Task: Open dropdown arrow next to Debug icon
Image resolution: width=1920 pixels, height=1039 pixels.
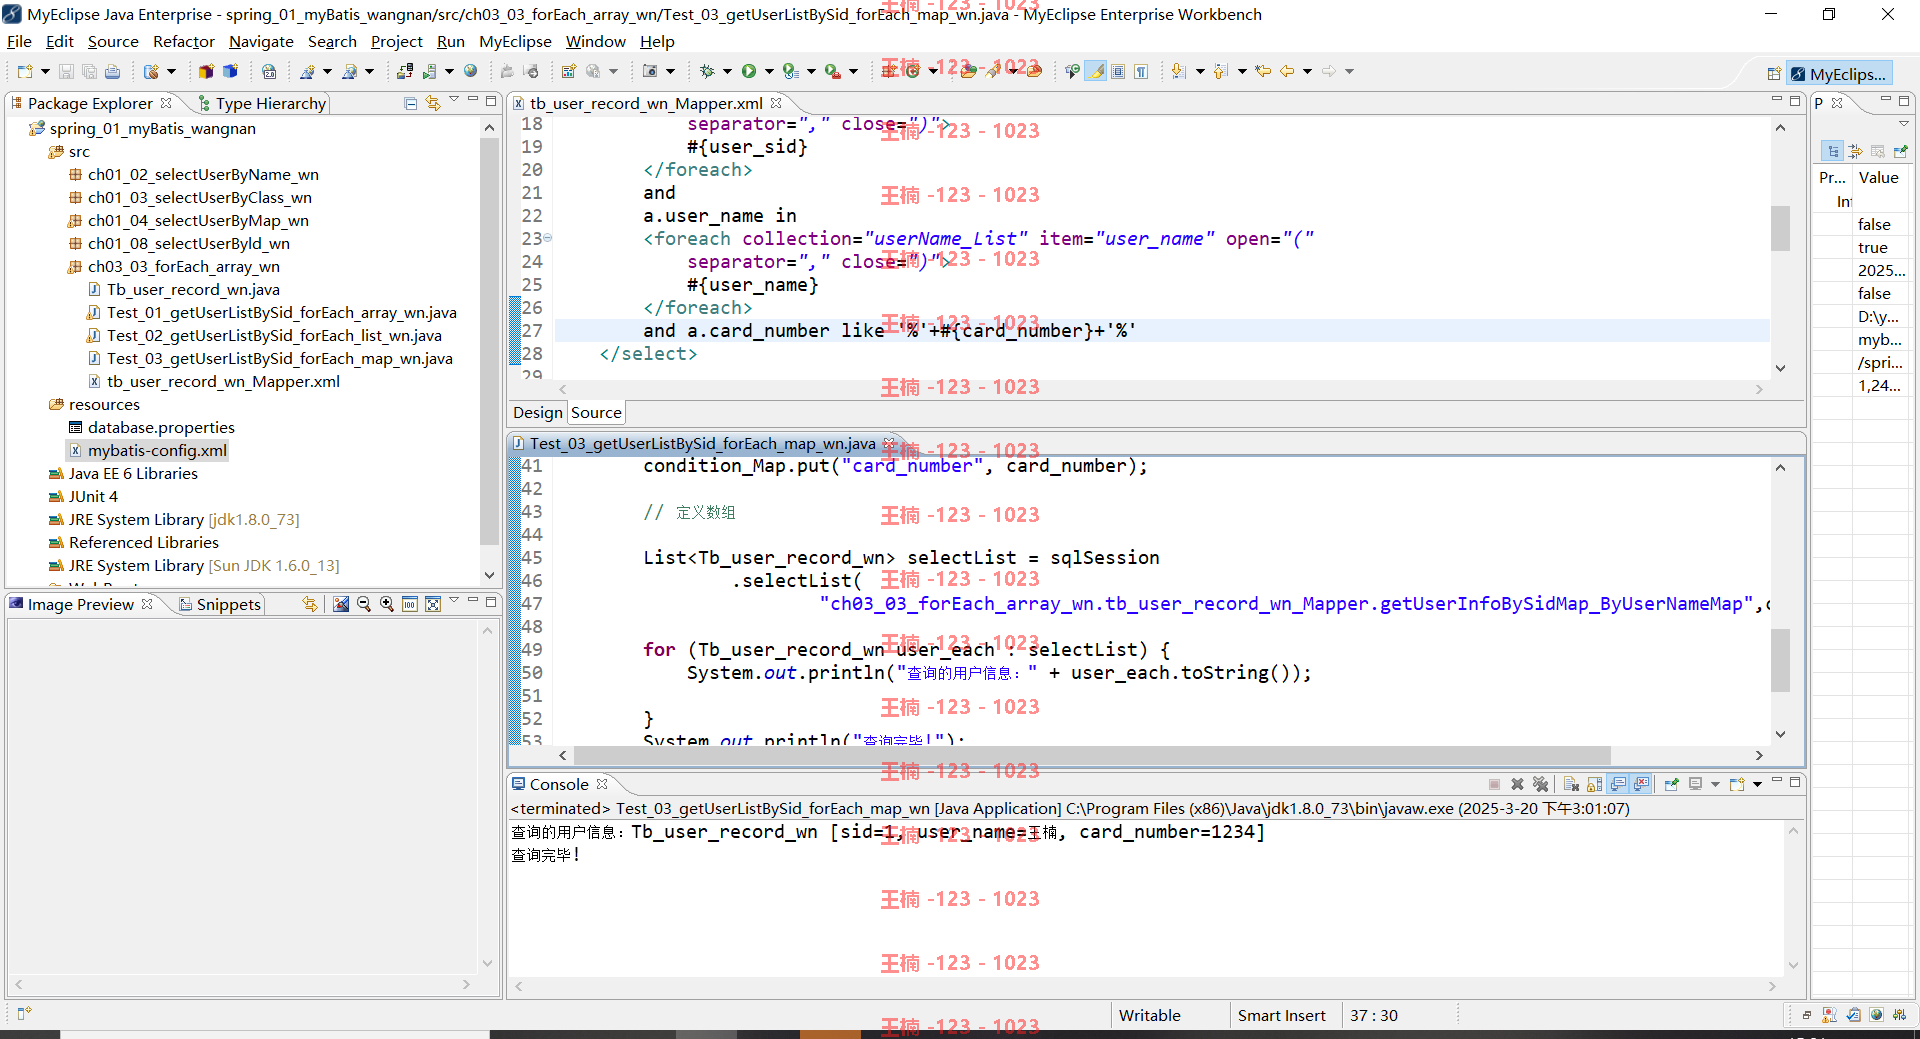Action: click(727, 71)
